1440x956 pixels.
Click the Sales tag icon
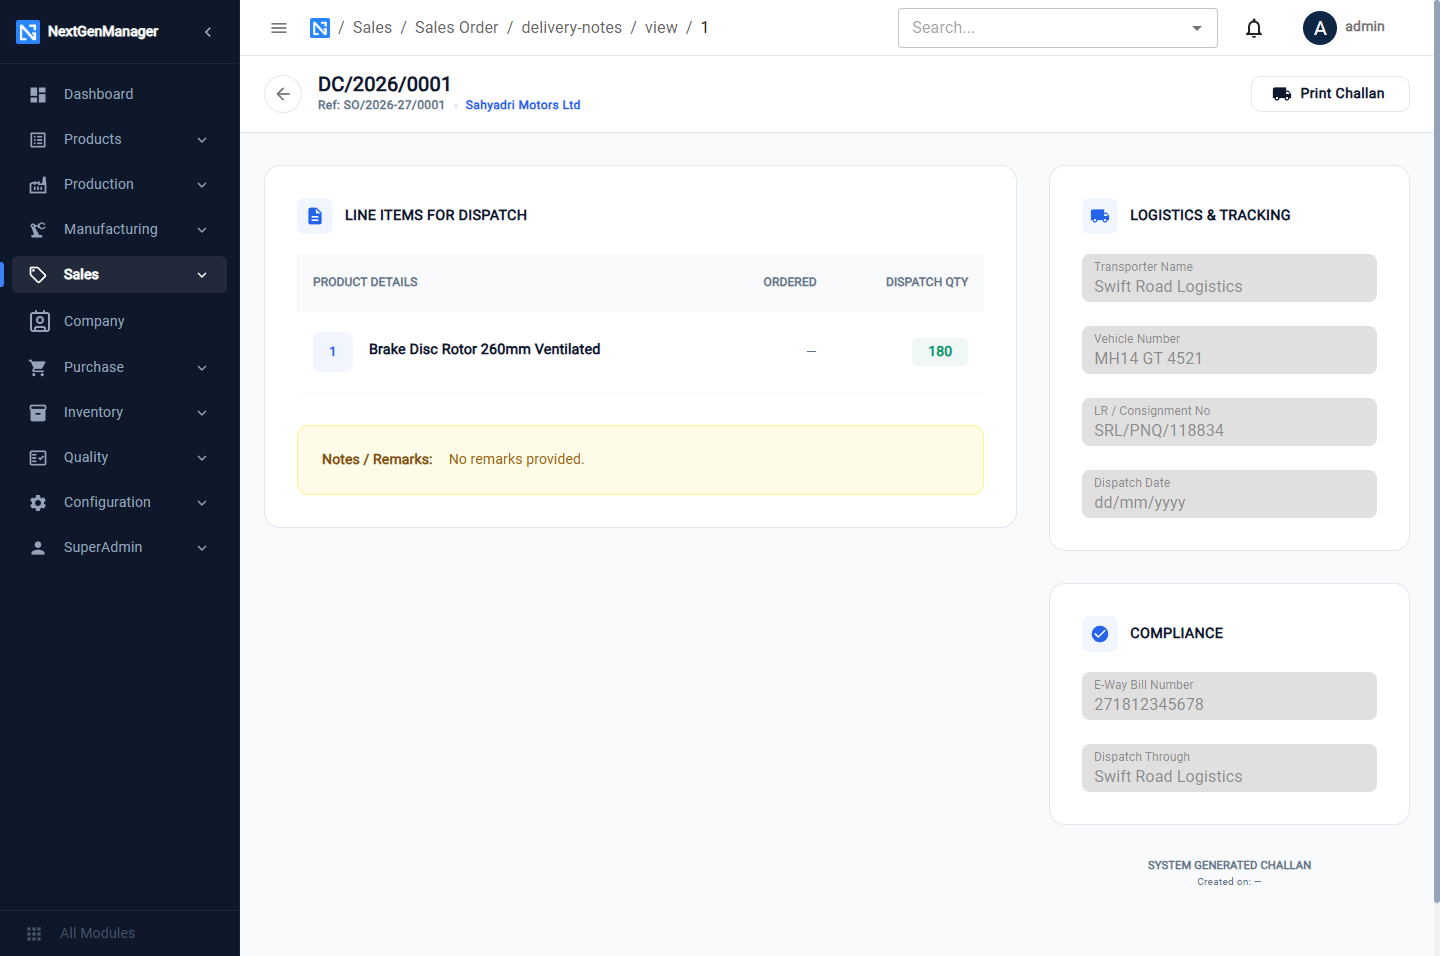[38, 274]
